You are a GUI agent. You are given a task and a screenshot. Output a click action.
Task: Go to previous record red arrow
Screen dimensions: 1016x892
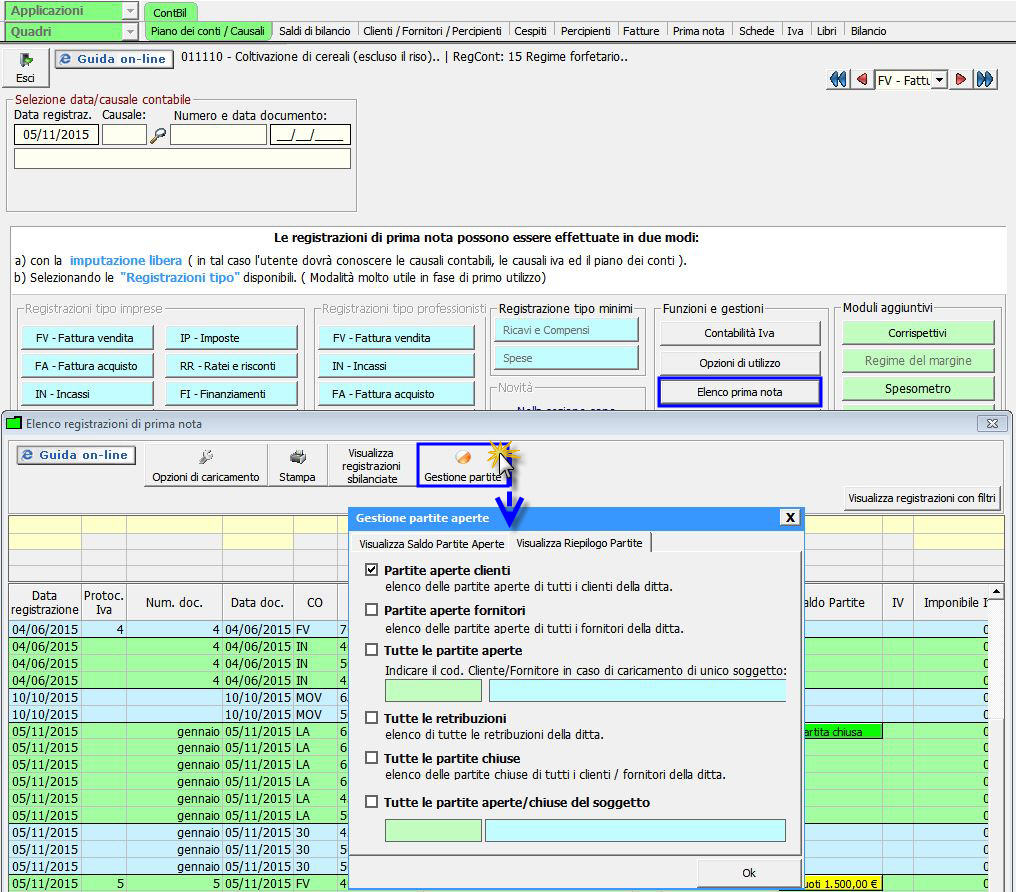(862, 80)
